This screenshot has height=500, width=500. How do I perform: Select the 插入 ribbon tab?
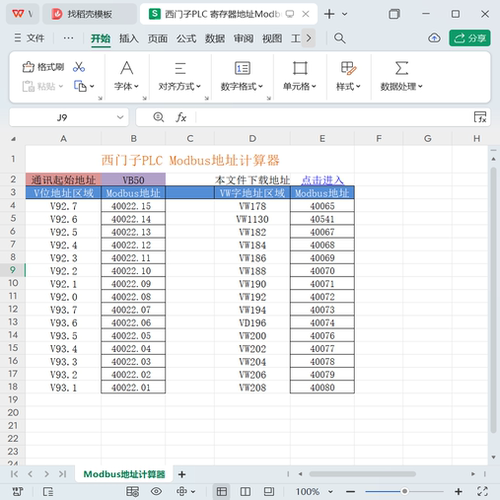pos(129,39)
